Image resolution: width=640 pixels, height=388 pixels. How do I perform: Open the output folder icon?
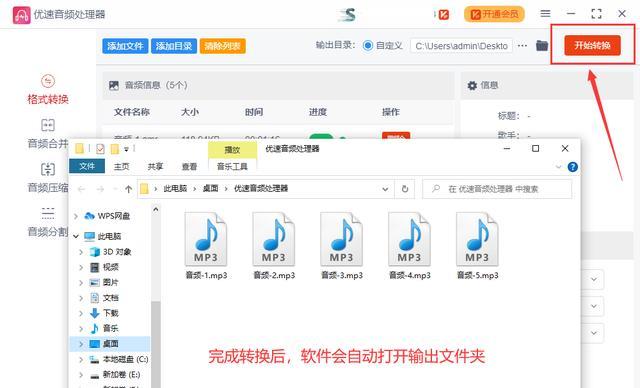coord(542,45)
